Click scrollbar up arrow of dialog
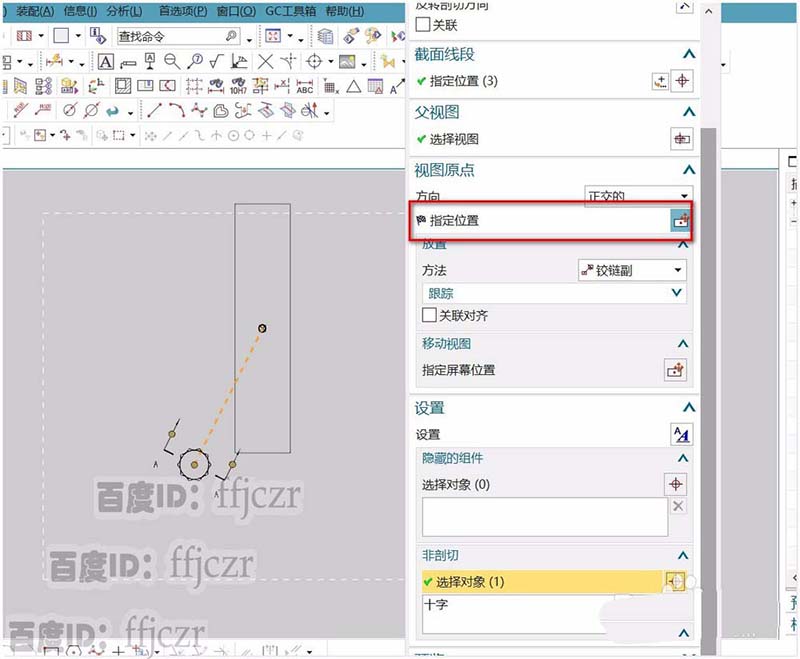The width and height of the screenshot is (800, 659). [x=708, y=11]
